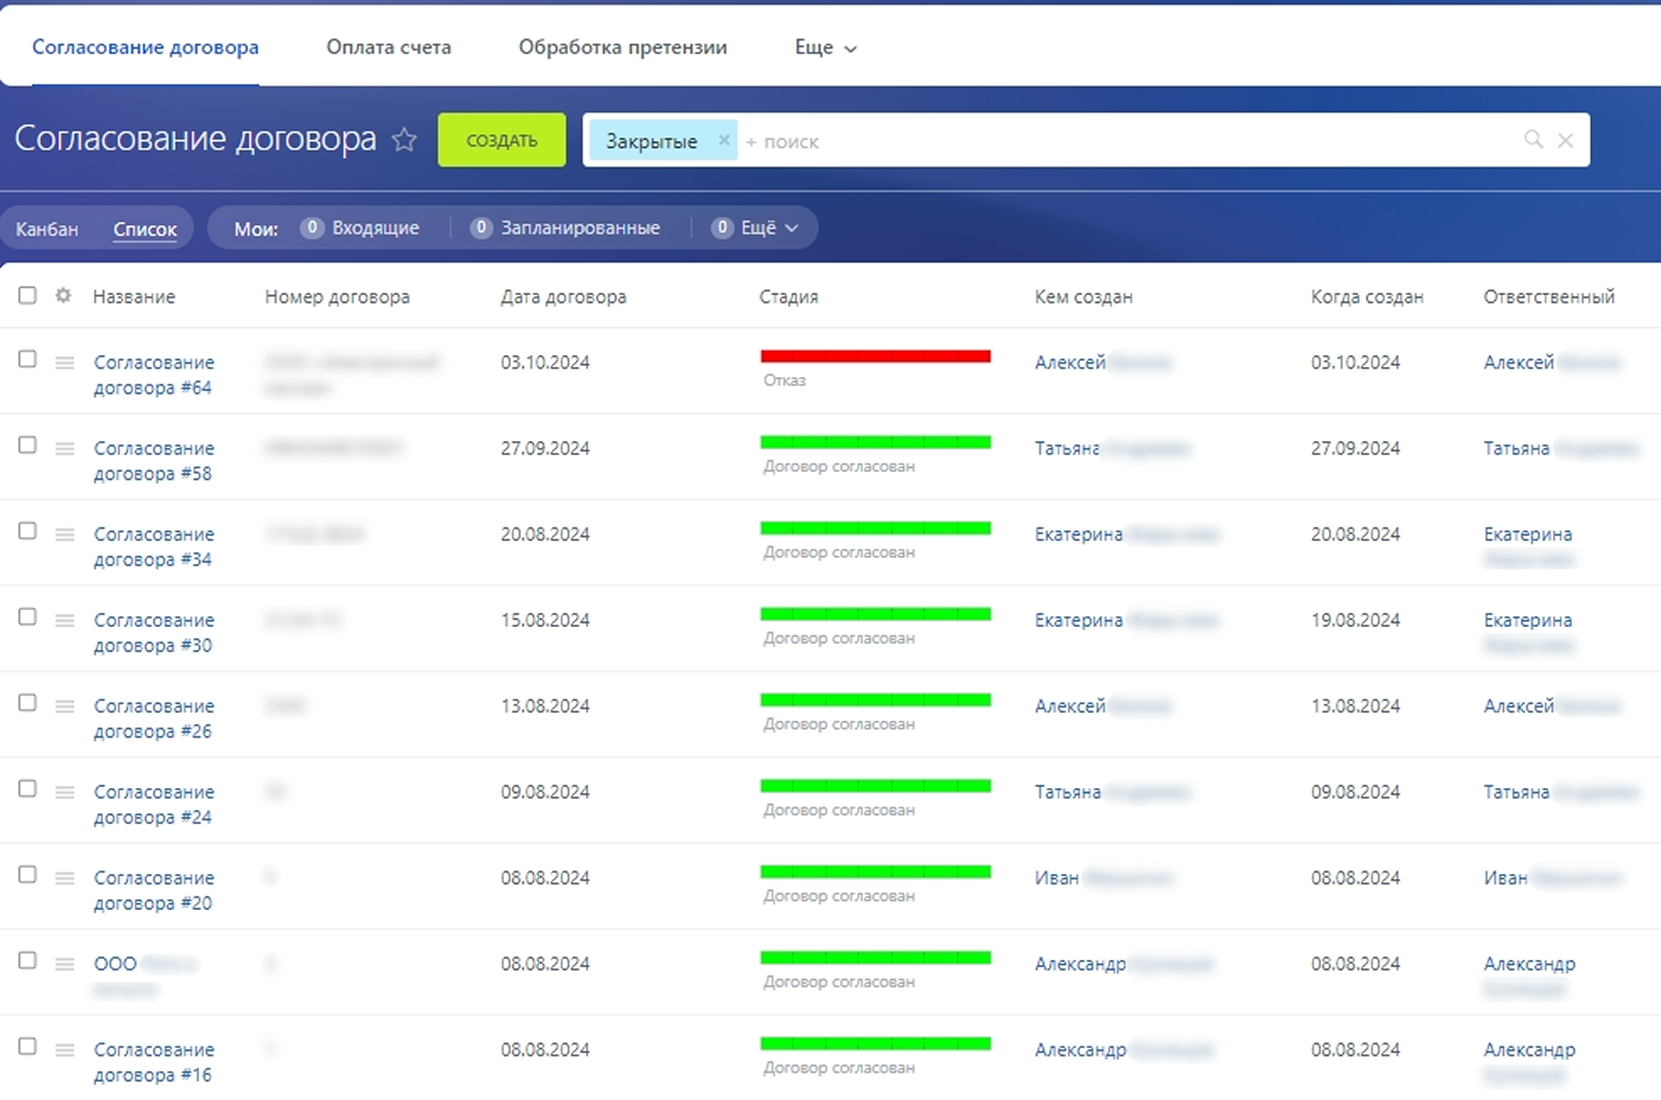The width and height of the screenshot is (1661, 1100).
Task: Clear the search field with X icon
Action: (x=1566, y=141)
